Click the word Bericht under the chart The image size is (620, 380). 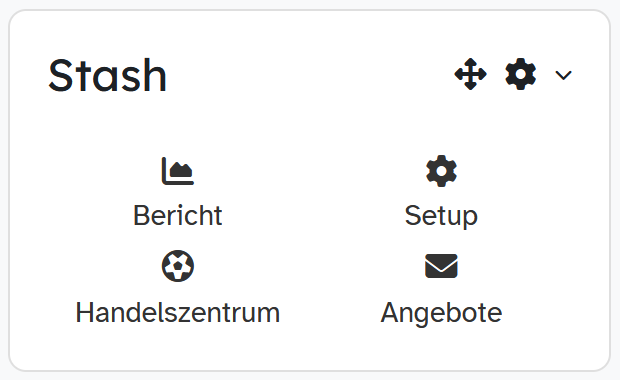pyautogui.click(x=178, y=216)
